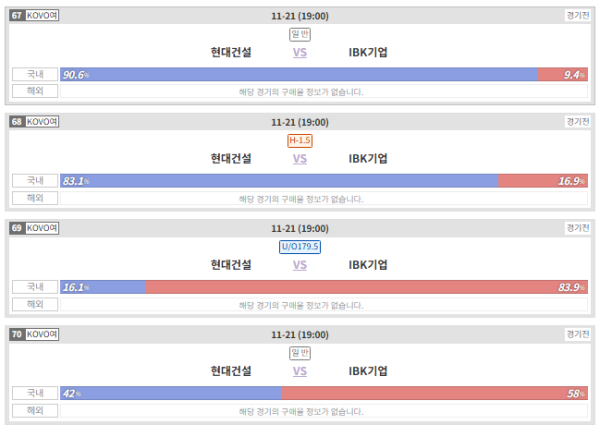The height and width of the screenshot is (437, 600).
Task: Open the VS link in match 70
Action: [x=300, y=371]
